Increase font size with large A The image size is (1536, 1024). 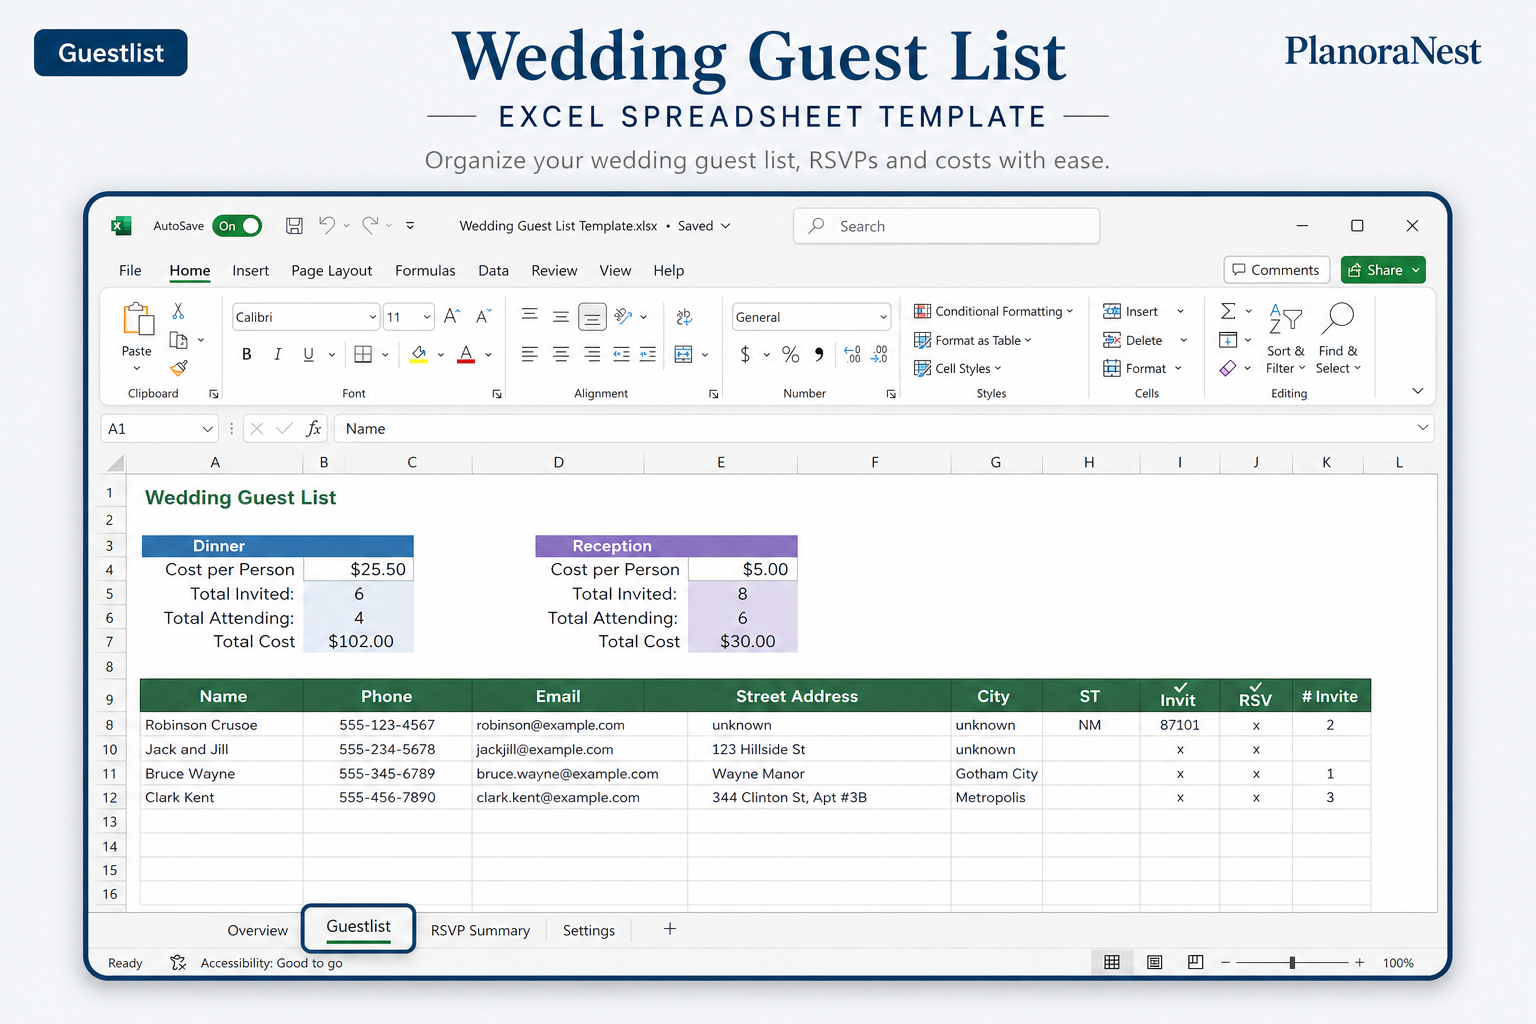tap(451, 317)
